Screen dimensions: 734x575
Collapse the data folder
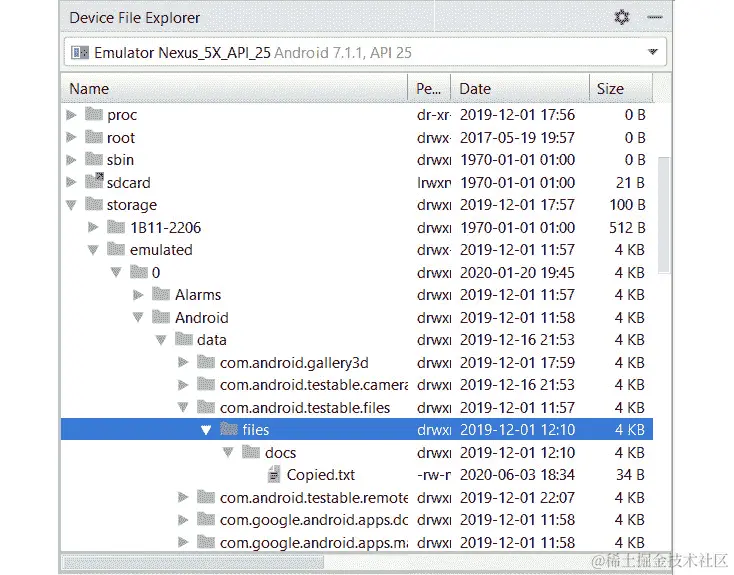pos(161,340)
